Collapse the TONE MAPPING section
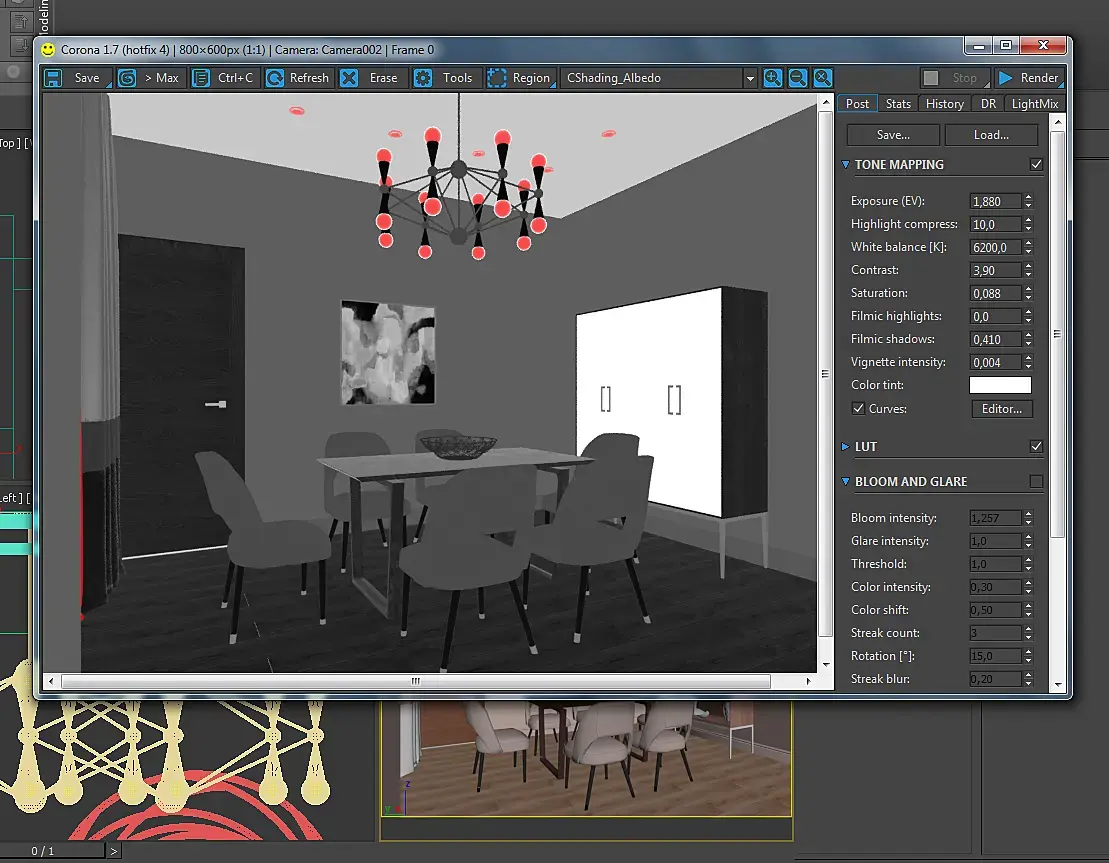This screenshot has width=1109, height=863. (845, 164)
